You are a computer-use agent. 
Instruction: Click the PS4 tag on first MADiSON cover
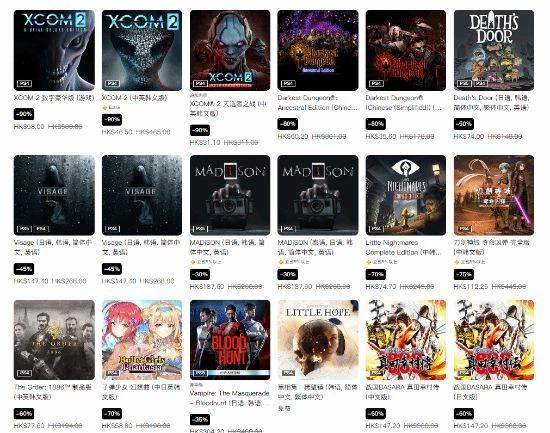click(200, 229)
